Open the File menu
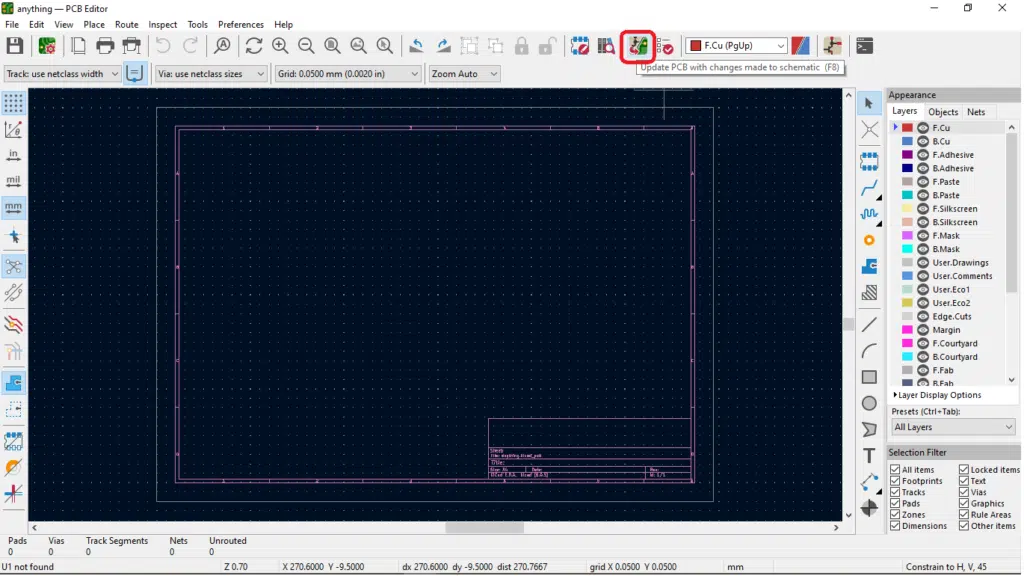 click(12, 24)
